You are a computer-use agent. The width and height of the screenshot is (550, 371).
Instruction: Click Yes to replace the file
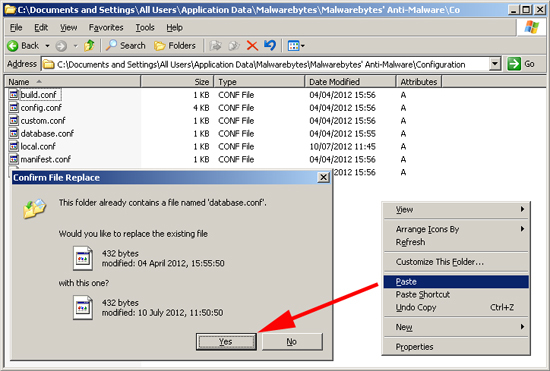226,342
